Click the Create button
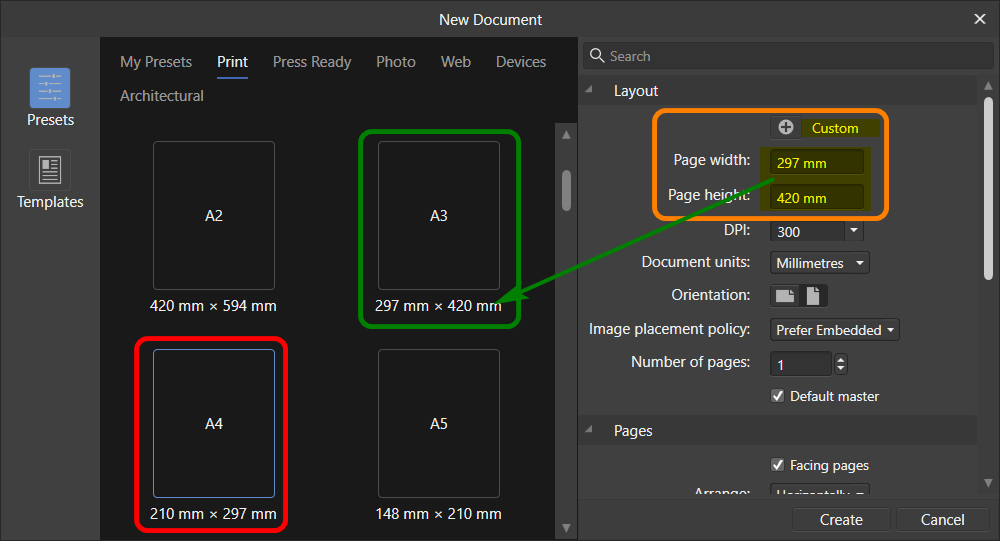Screen dimensions: 1000x541 [841, 519]
